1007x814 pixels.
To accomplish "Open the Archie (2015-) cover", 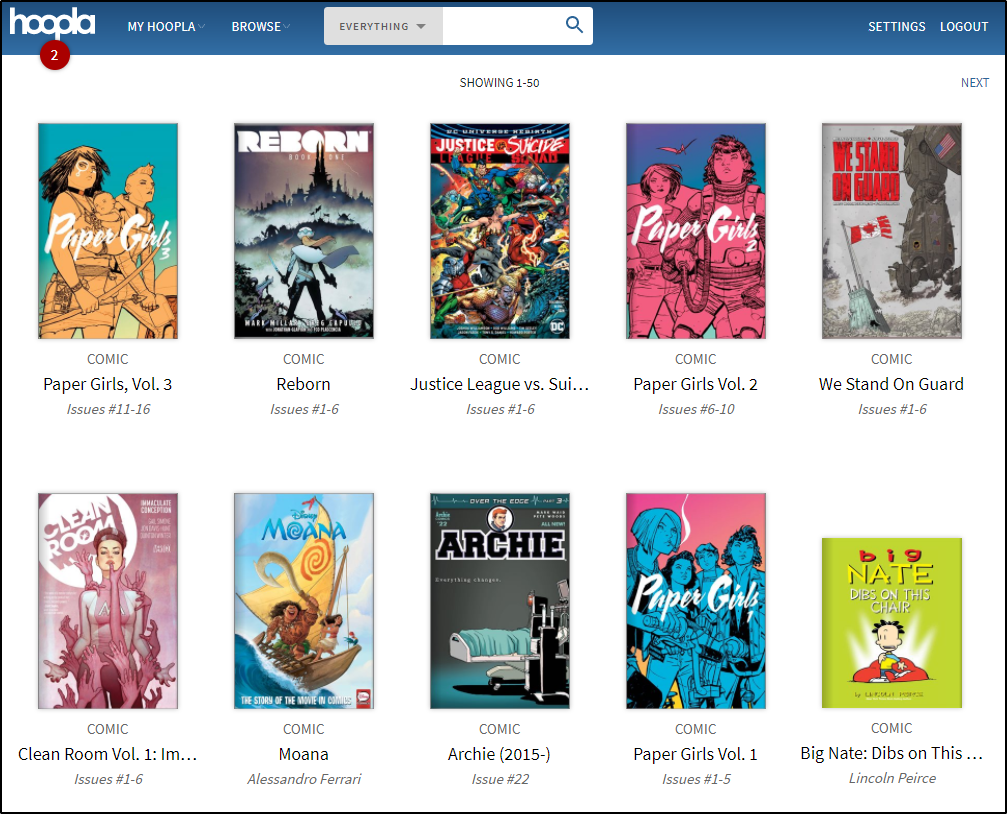I will click(500, 601).
